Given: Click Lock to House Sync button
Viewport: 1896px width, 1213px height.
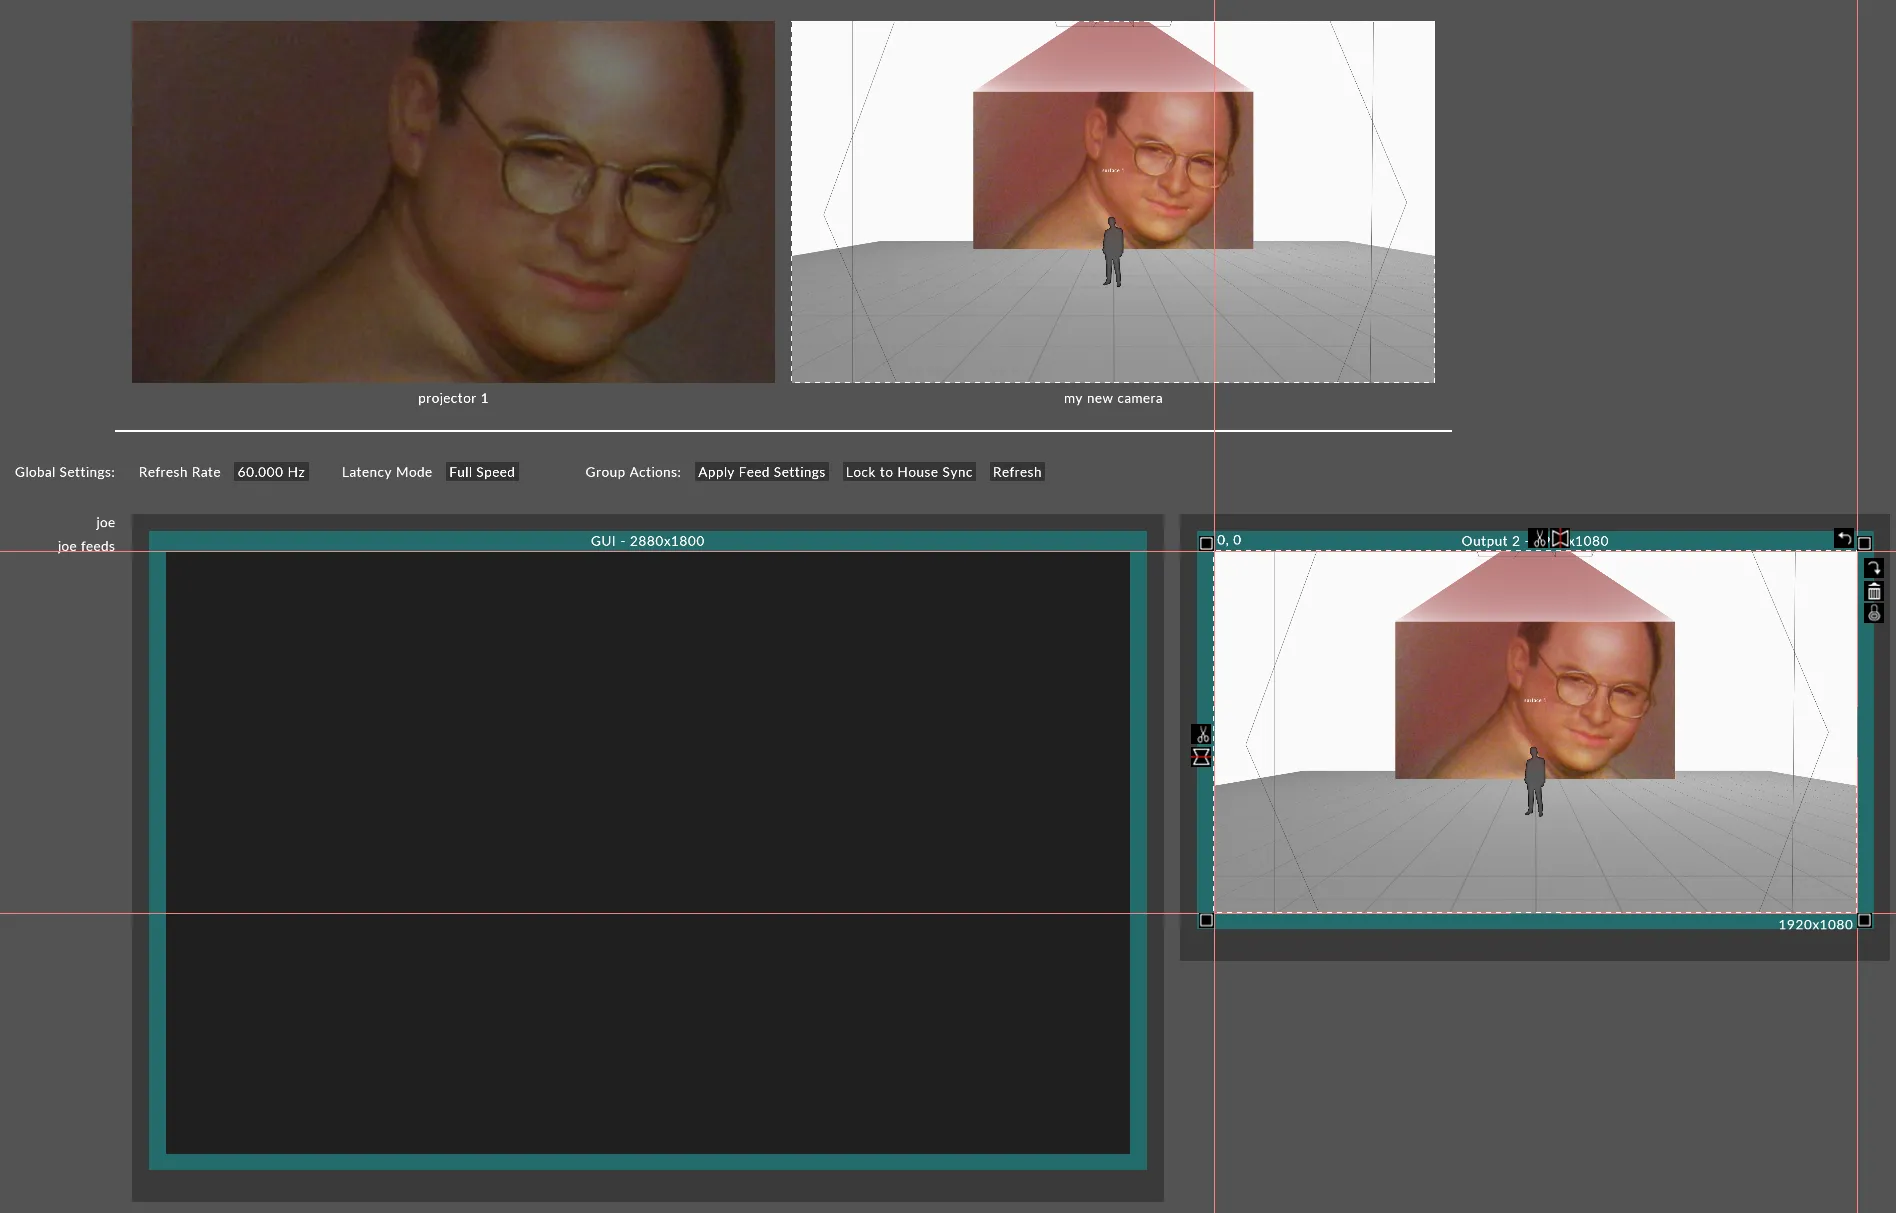Looking at the screenshot, I should point(908,472).
